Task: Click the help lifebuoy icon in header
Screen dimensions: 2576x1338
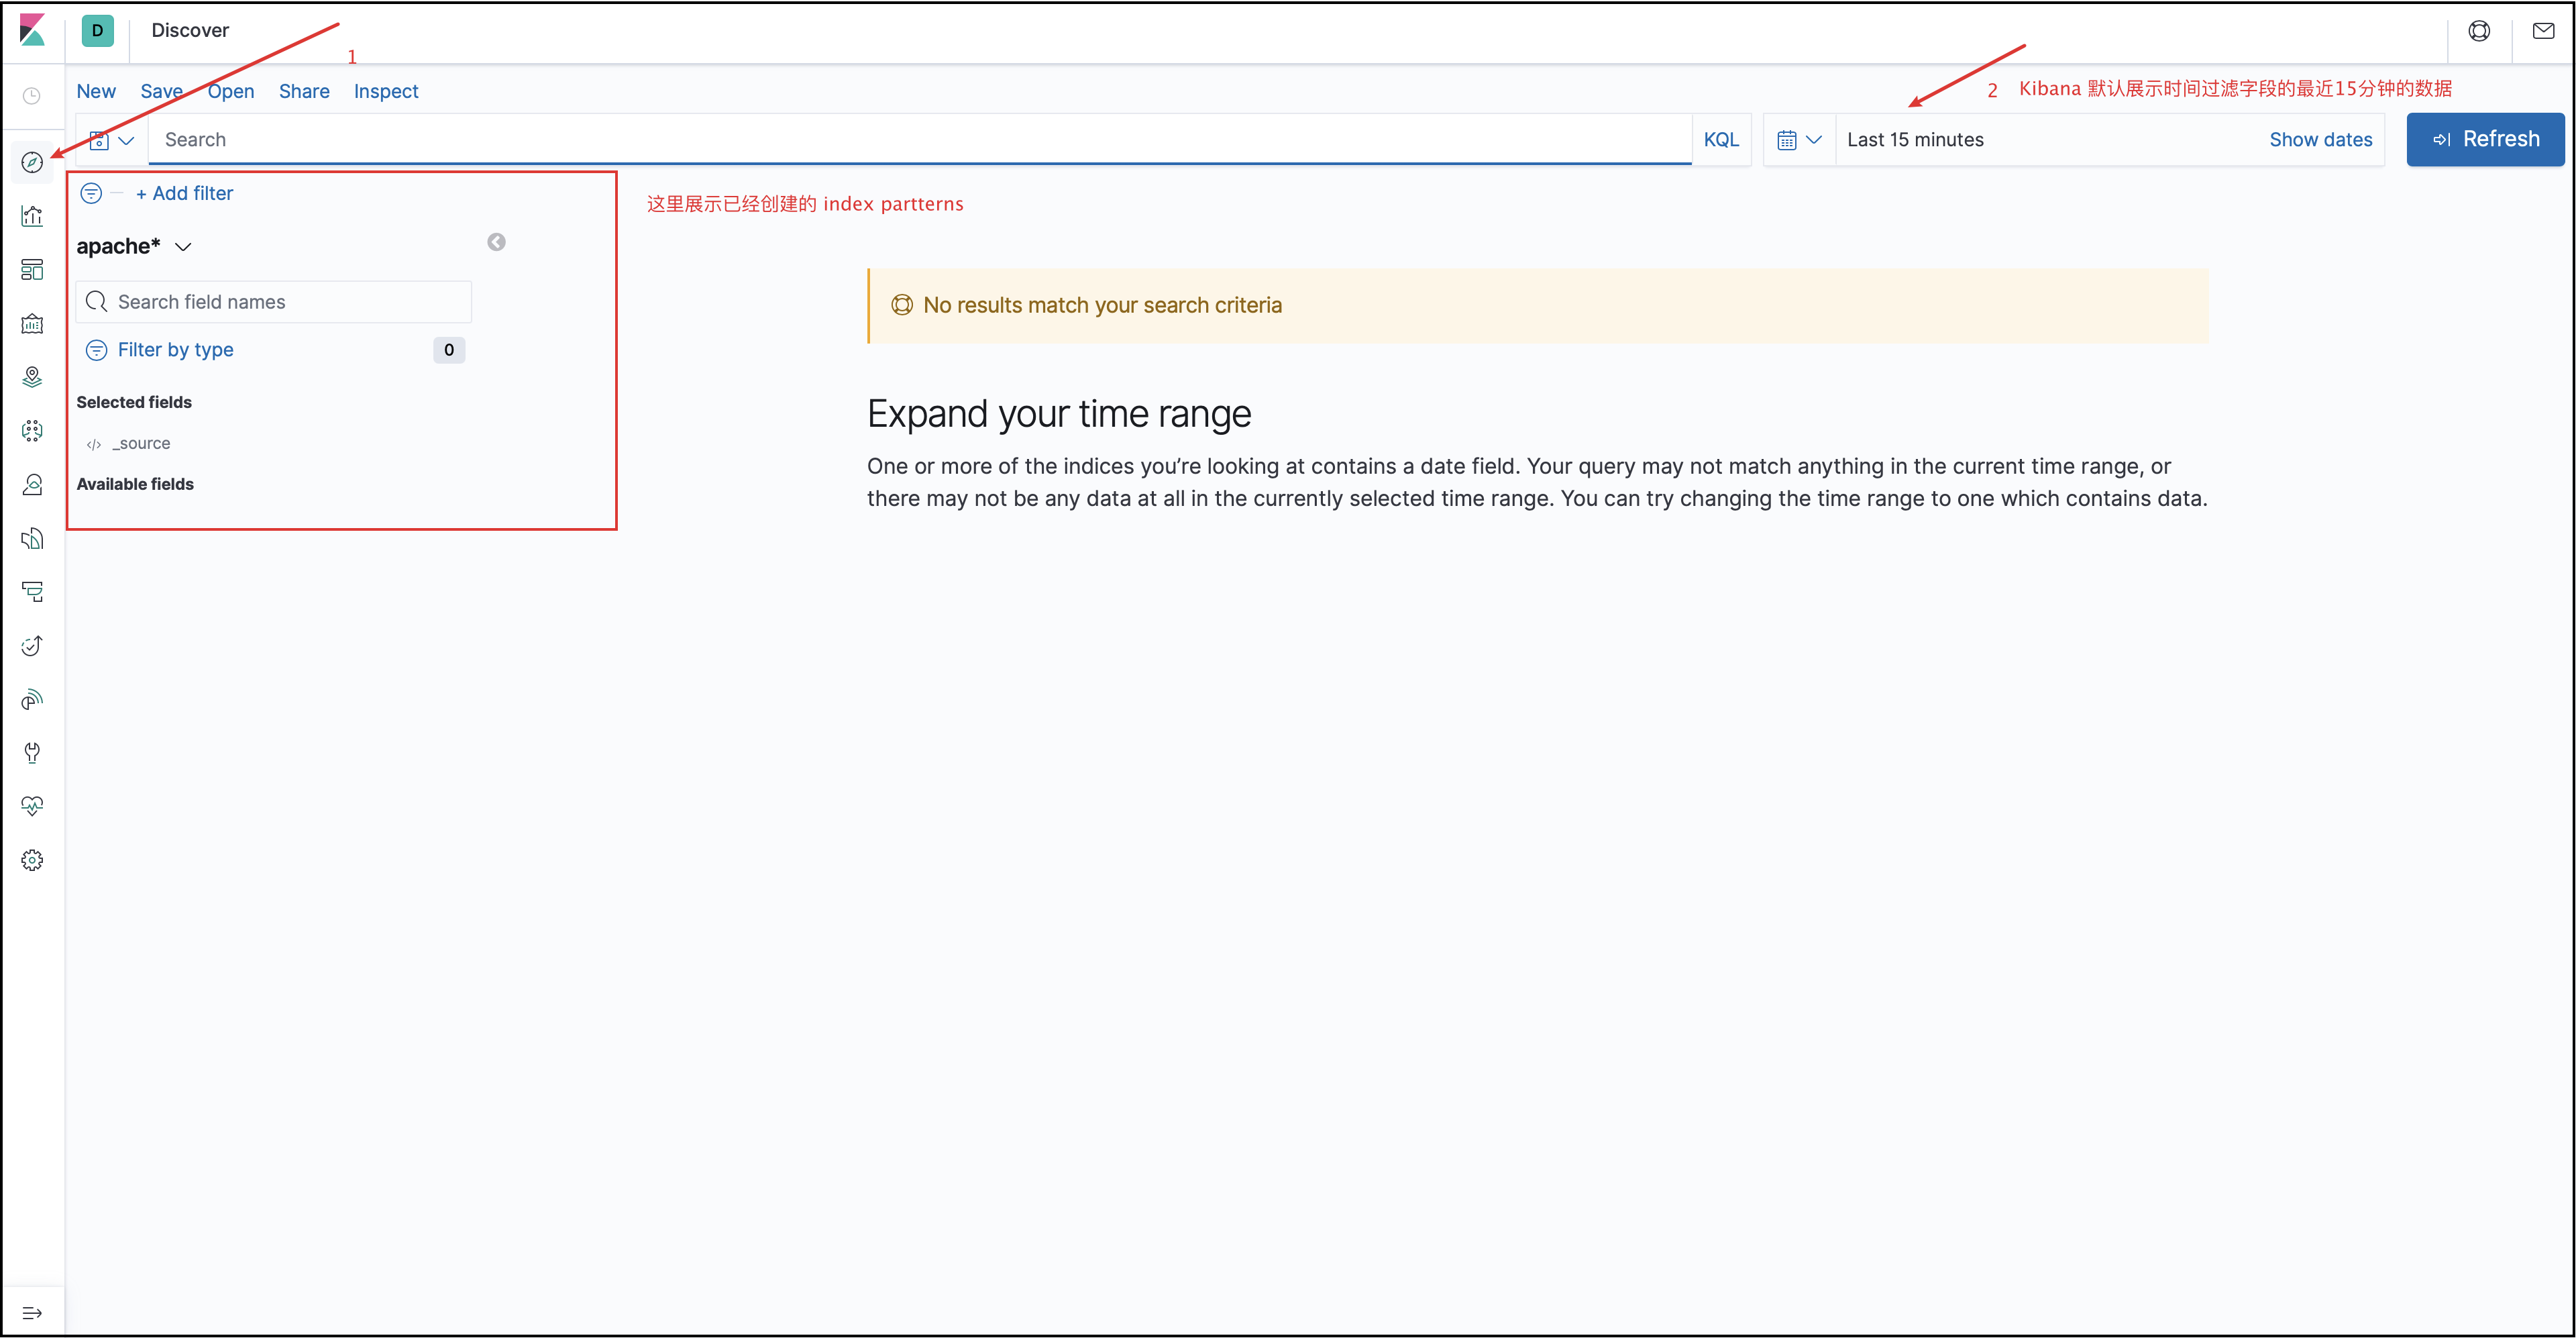Action: [2479, 31]
